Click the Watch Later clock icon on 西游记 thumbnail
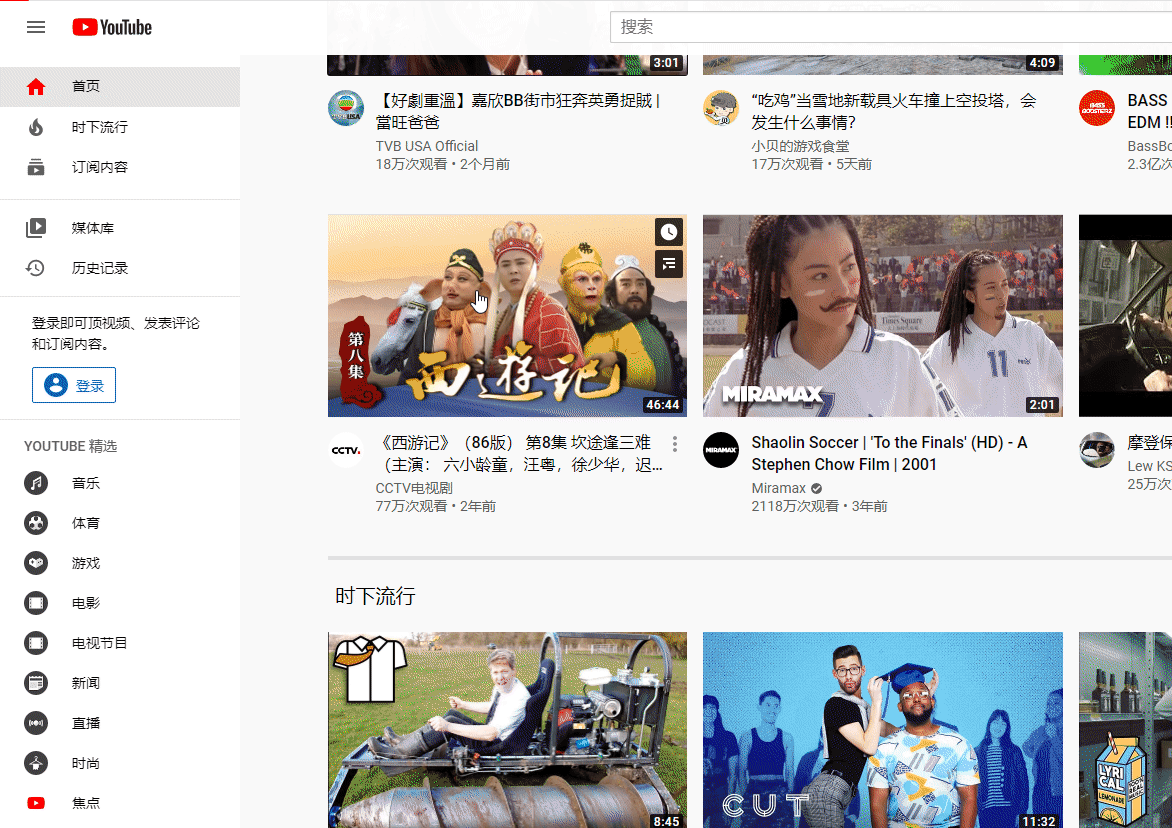This screenshot has width=1172, height=828. click(x=669, y=232)
